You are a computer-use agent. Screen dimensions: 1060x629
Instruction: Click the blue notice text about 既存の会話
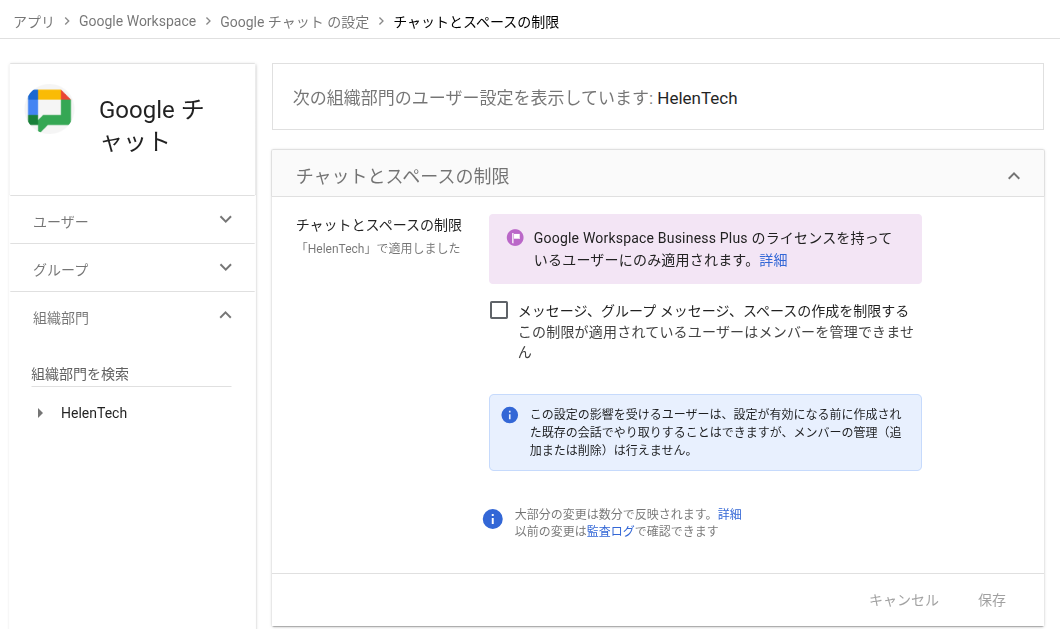coord(715,432)
